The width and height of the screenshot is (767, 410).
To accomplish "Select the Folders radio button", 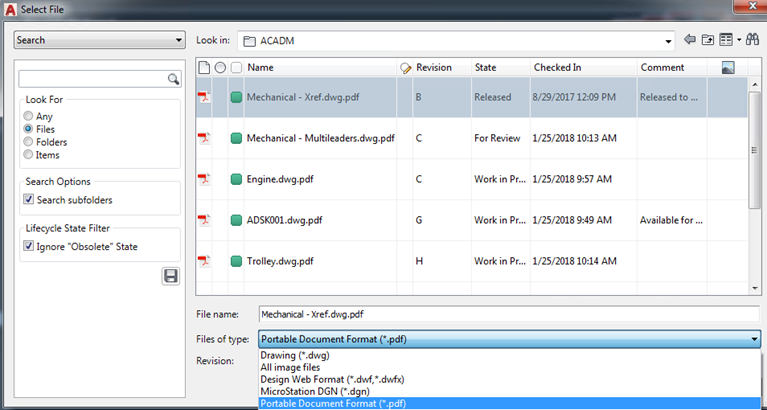I will (x=28, y=141).
